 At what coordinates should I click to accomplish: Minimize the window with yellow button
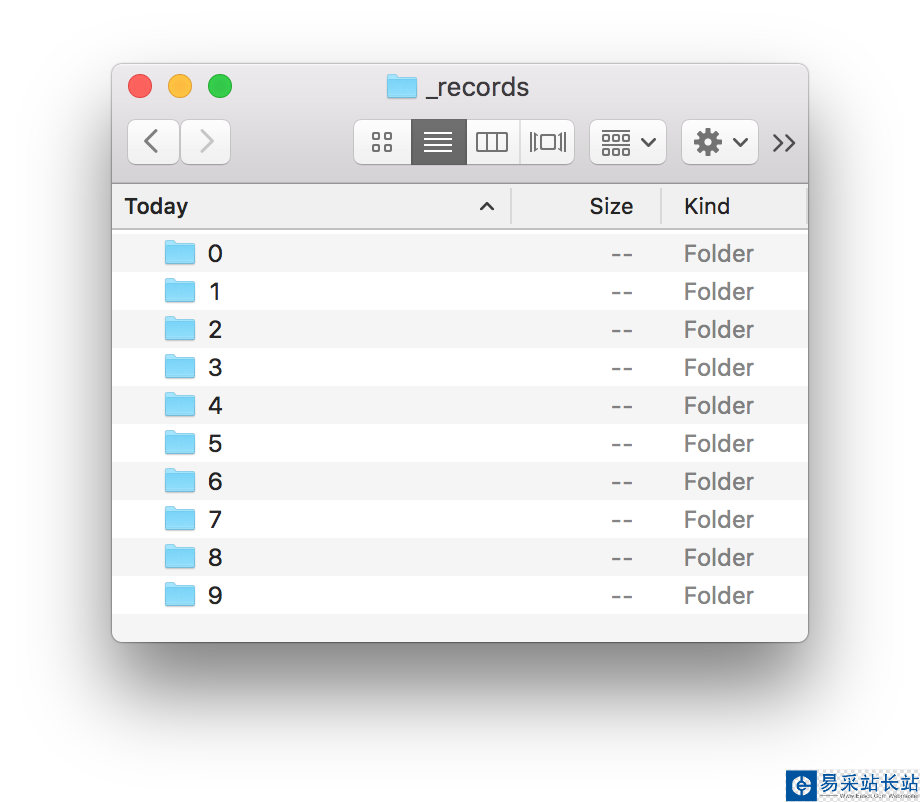point(180,86)
